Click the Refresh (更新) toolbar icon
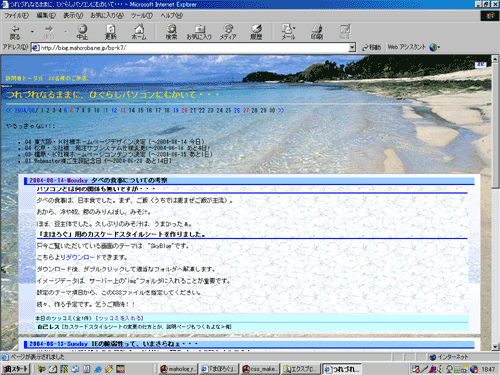 111,32
